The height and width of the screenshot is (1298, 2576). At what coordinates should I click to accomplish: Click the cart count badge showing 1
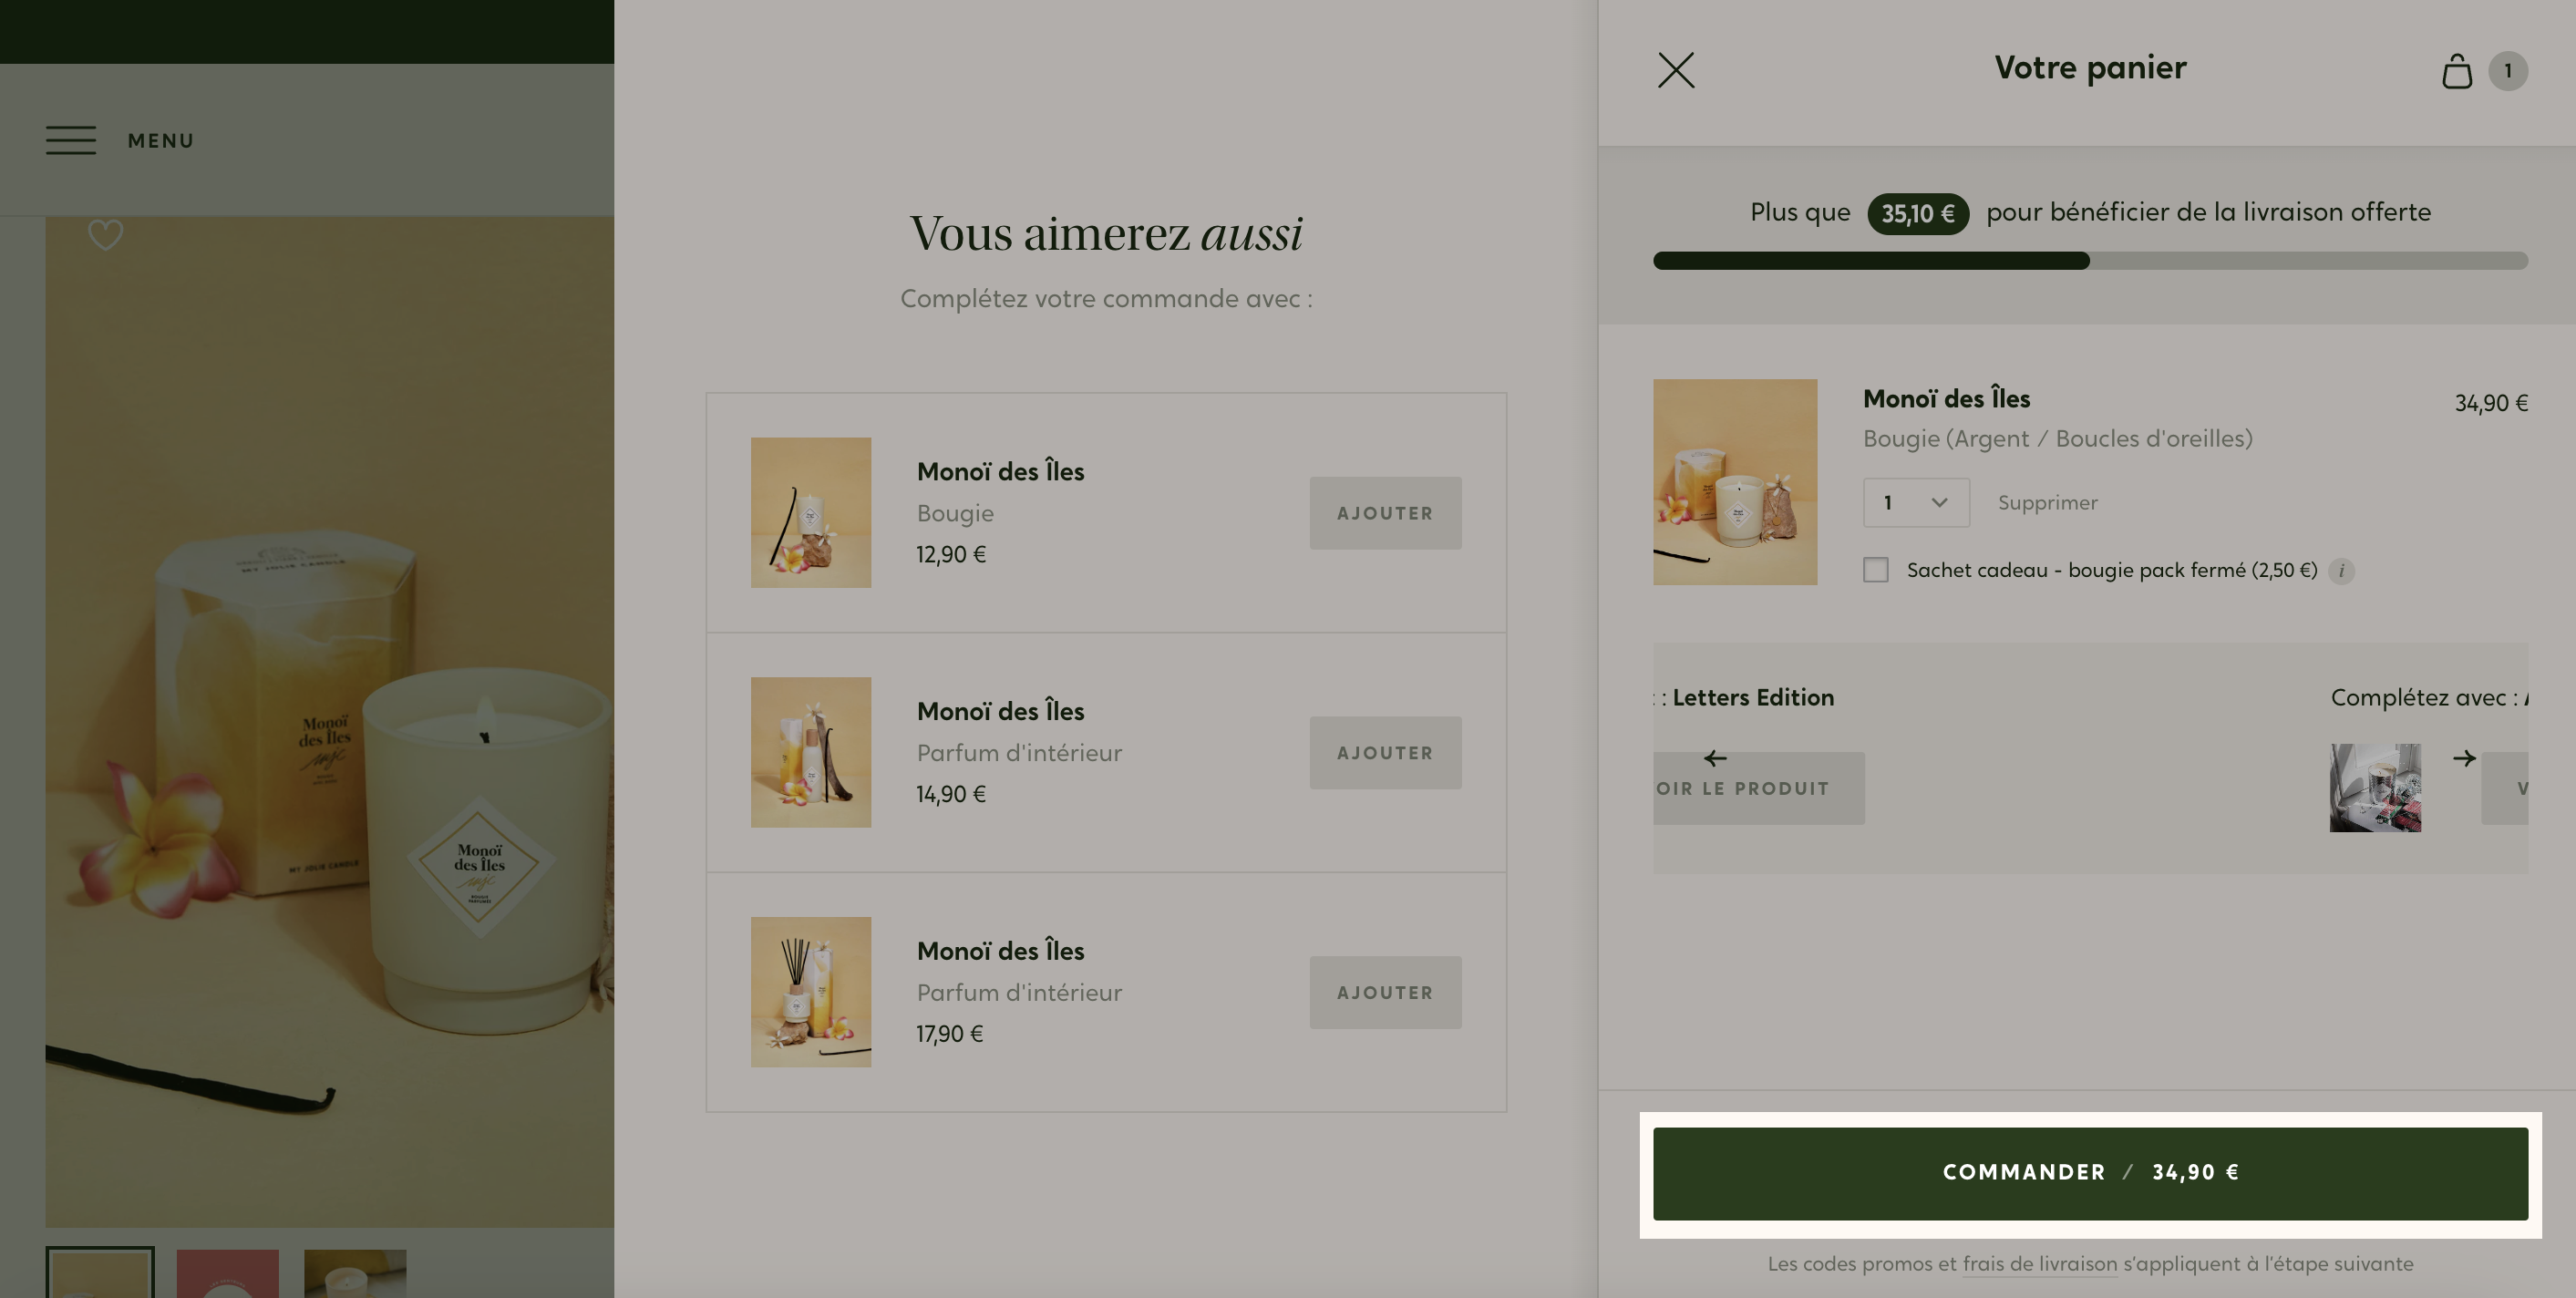[2507, 71]
